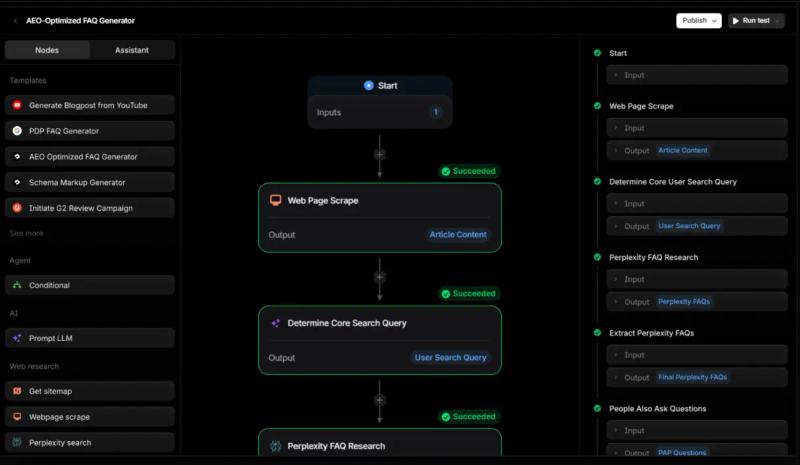Screen dimensions: 800x465
Task: Click the plus connector below Web Page Scrape
Action: click(x=380, y=278)
